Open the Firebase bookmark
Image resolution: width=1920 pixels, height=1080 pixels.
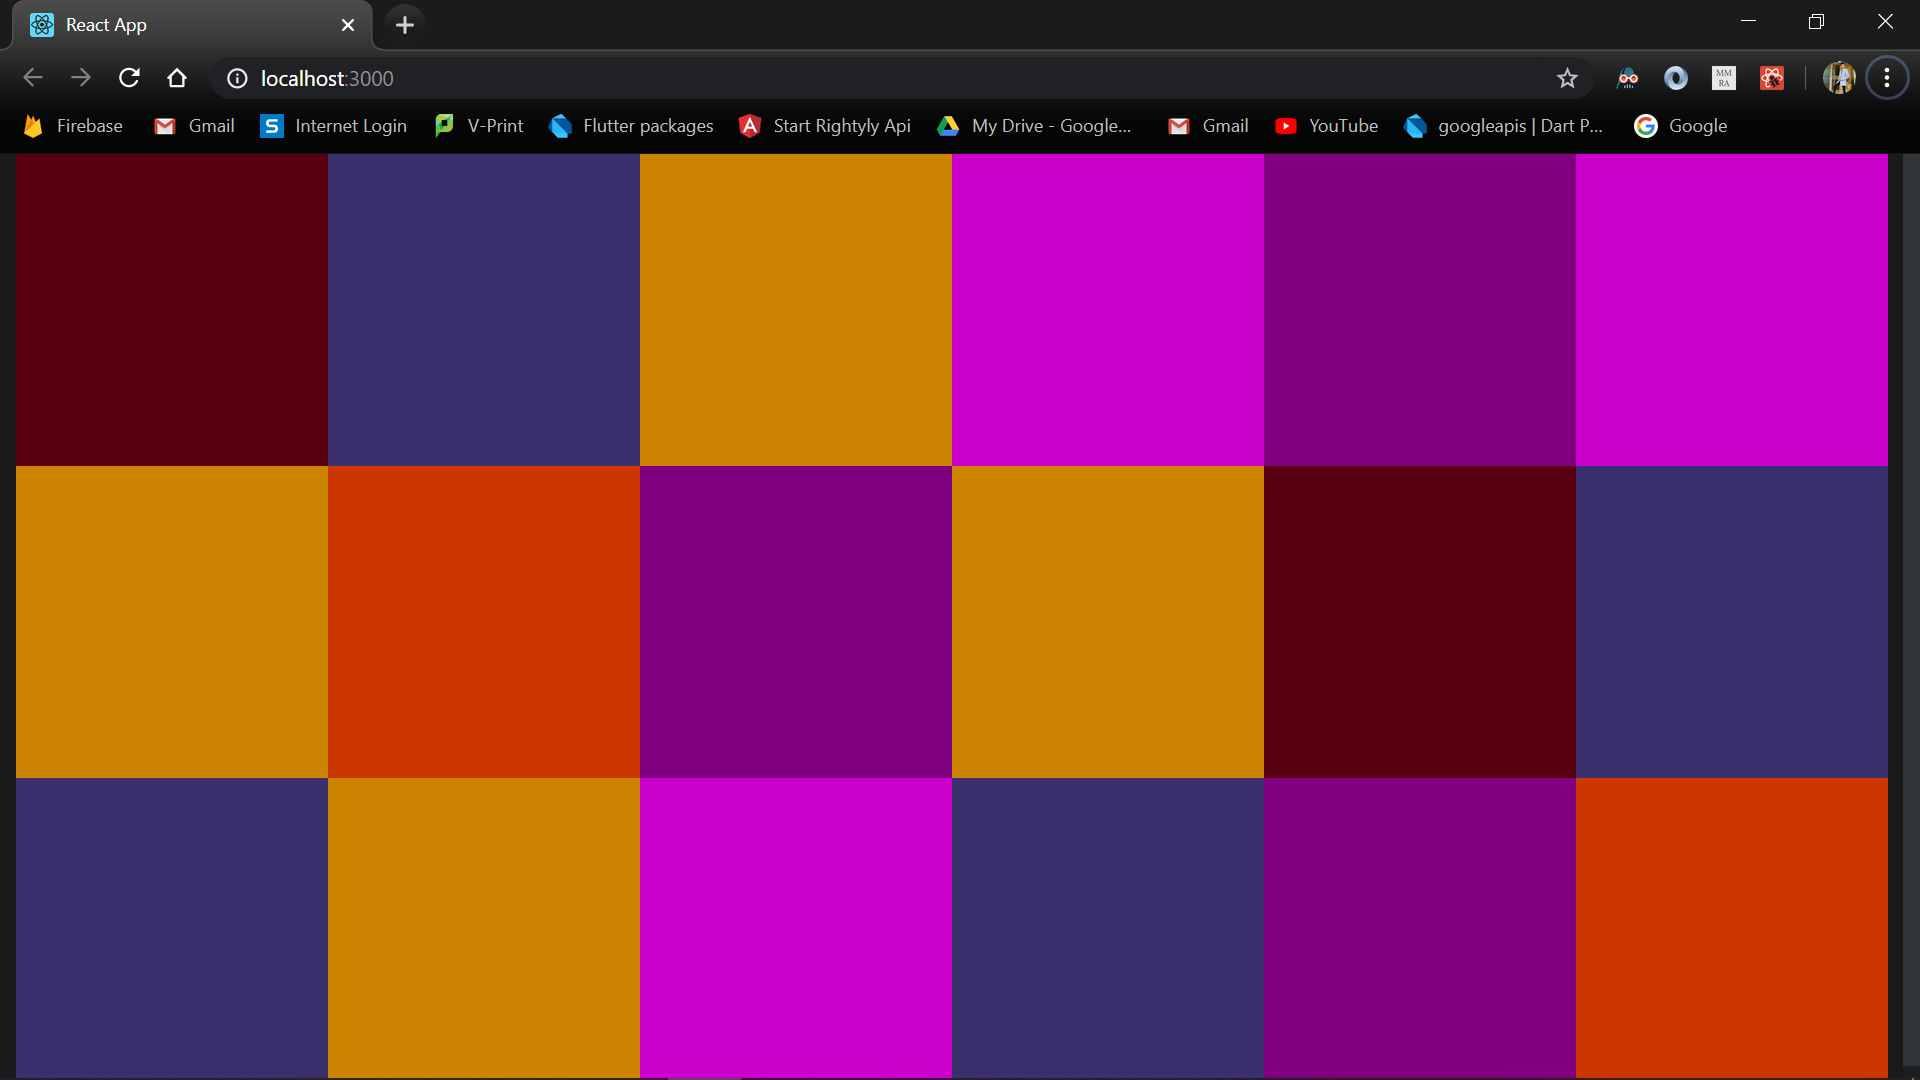click(x=72, y=126)
